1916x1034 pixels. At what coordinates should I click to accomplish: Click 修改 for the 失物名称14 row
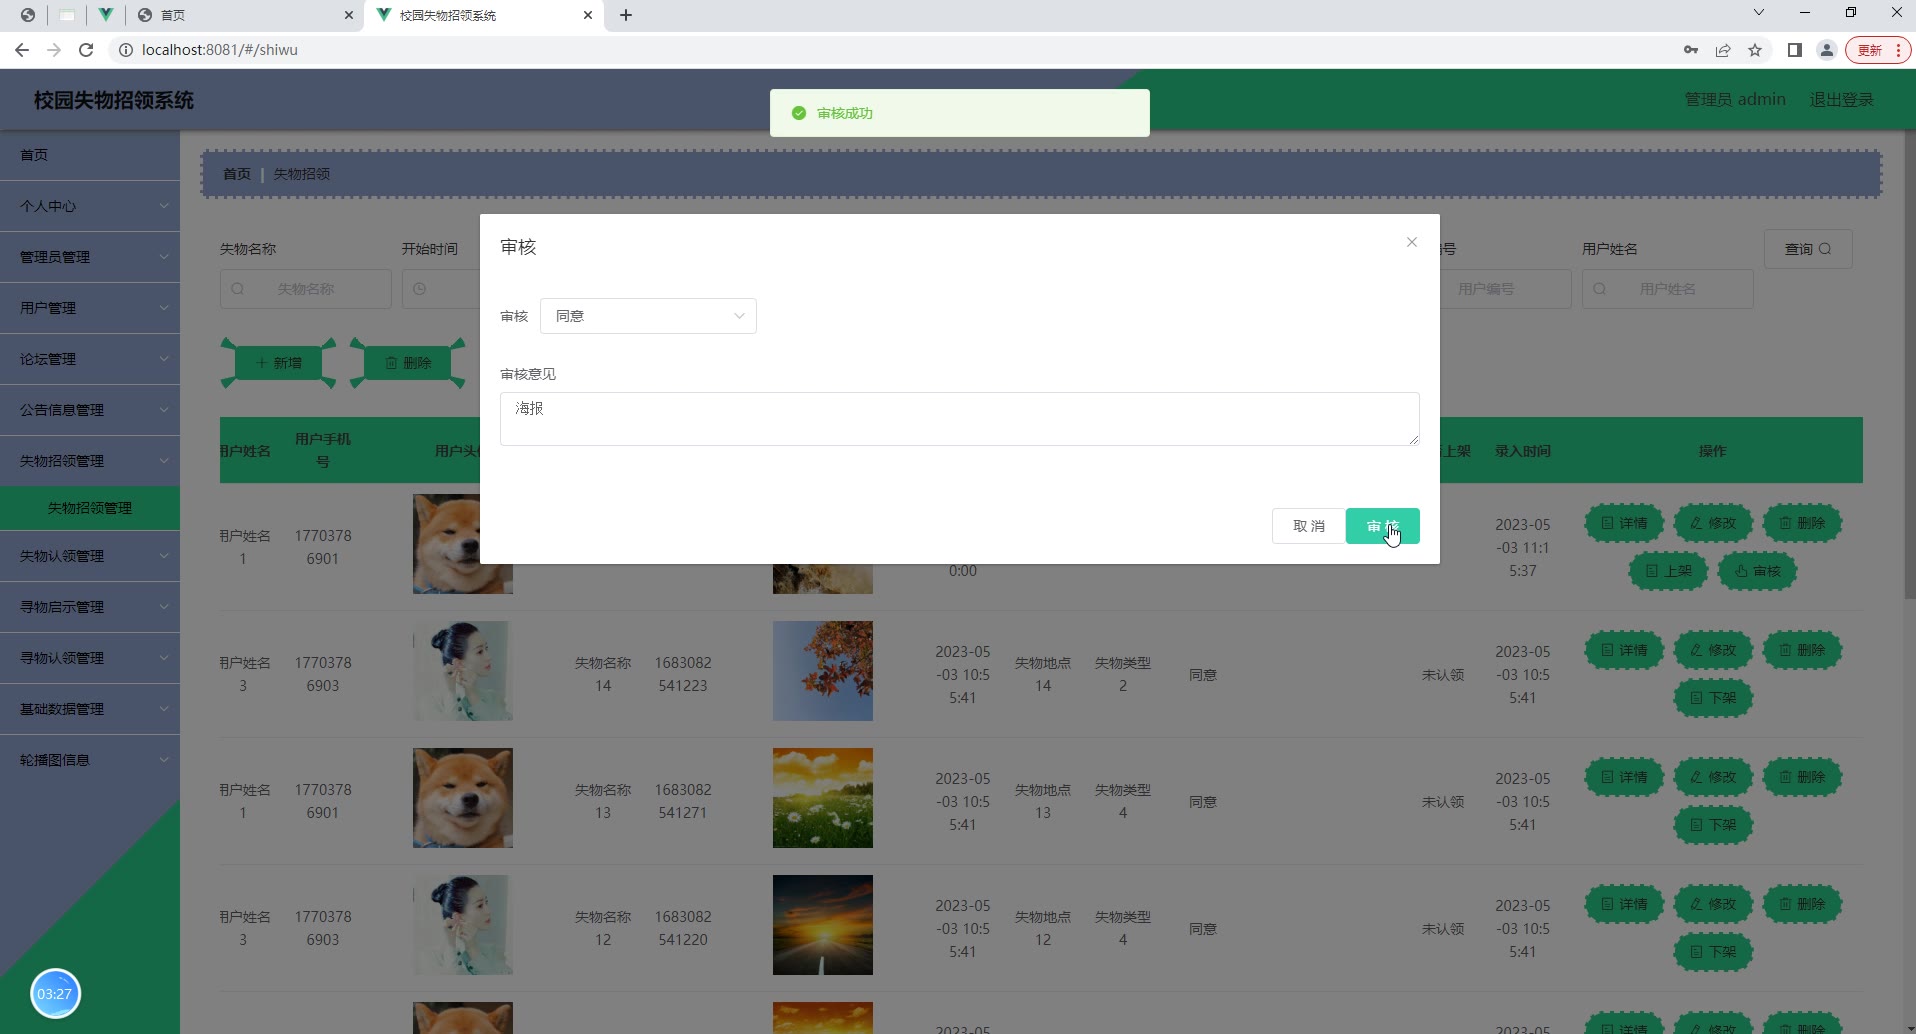(1713, 650)
